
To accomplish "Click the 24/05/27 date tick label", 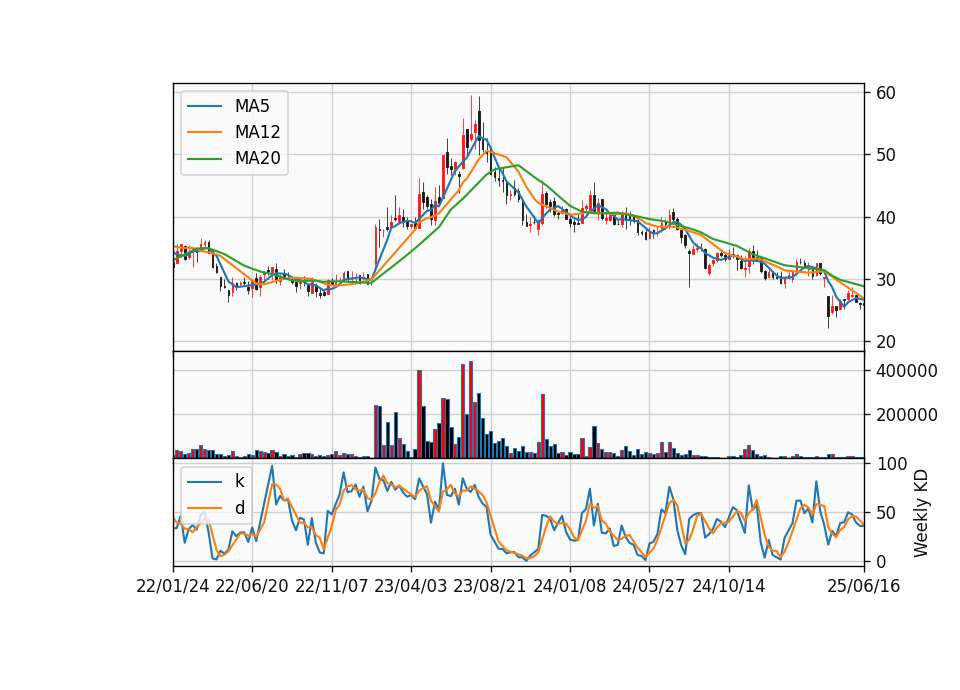I will [649, 586].
